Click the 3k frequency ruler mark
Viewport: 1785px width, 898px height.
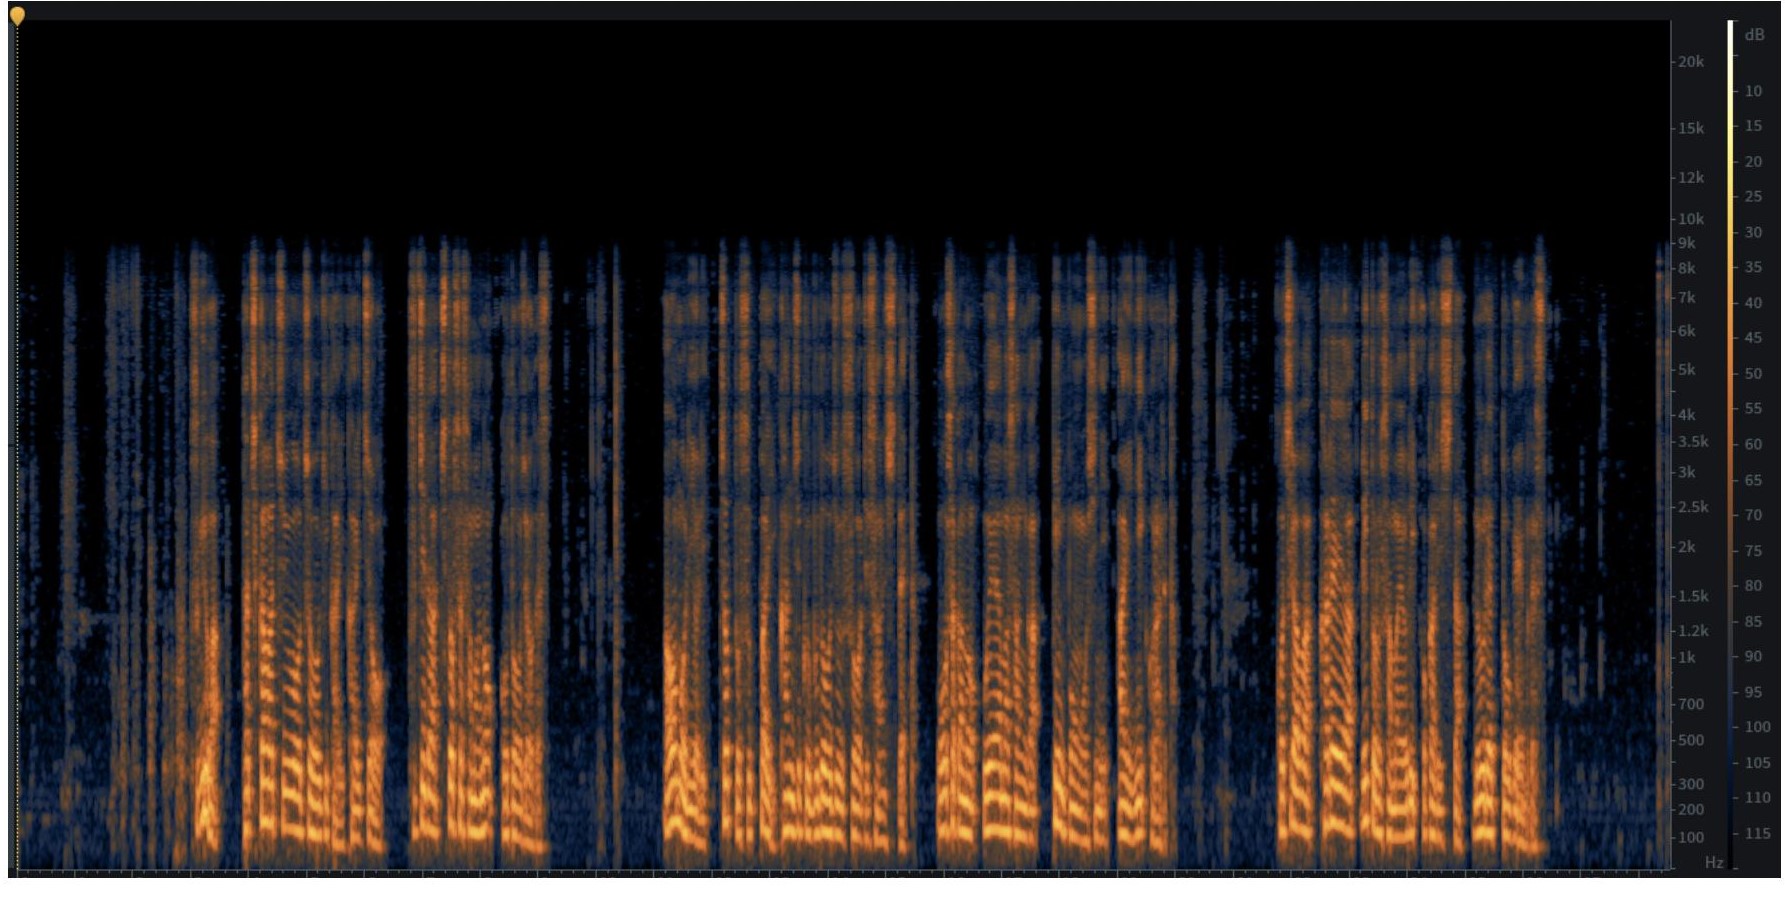(1687, 473)
